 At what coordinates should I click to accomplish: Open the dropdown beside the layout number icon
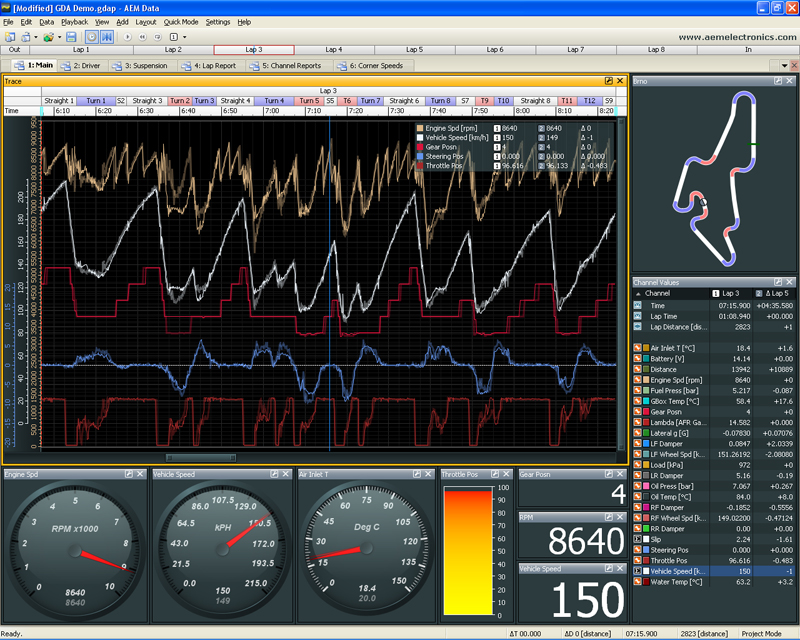pos(184,35)
